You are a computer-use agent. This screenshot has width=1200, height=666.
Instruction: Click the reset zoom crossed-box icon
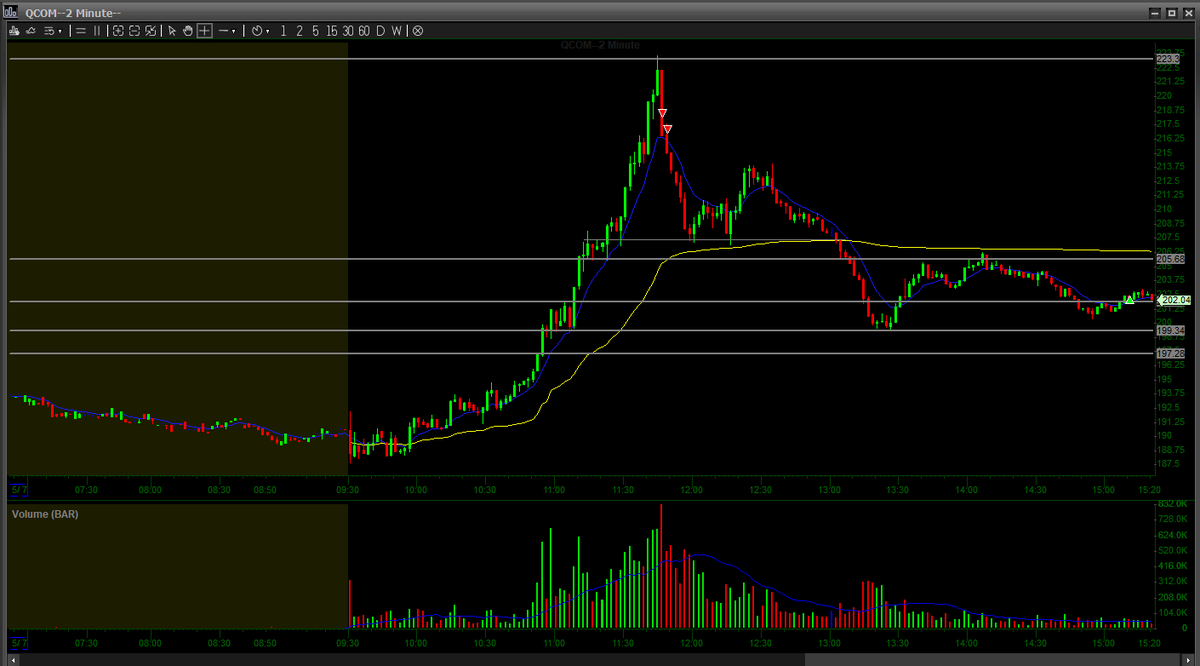150,31
